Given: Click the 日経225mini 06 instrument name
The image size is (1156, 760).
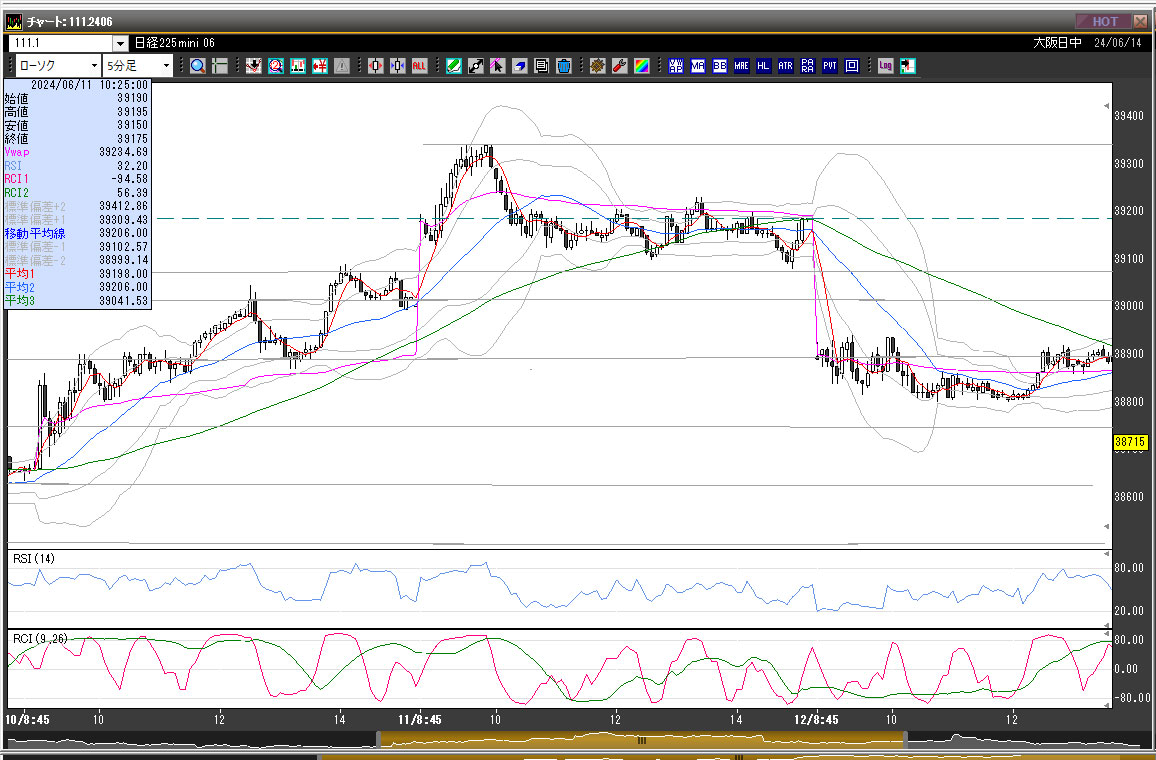Looking at the screenshot, I should pos(175,43).
